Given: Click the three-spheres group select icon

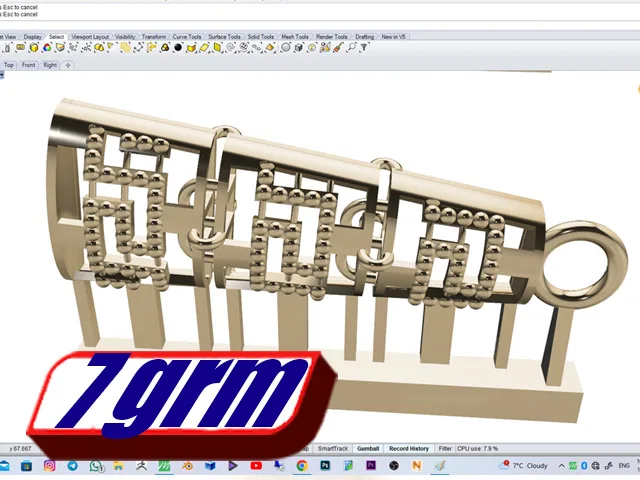Looking at the screenshot, I should click(164, 48).
